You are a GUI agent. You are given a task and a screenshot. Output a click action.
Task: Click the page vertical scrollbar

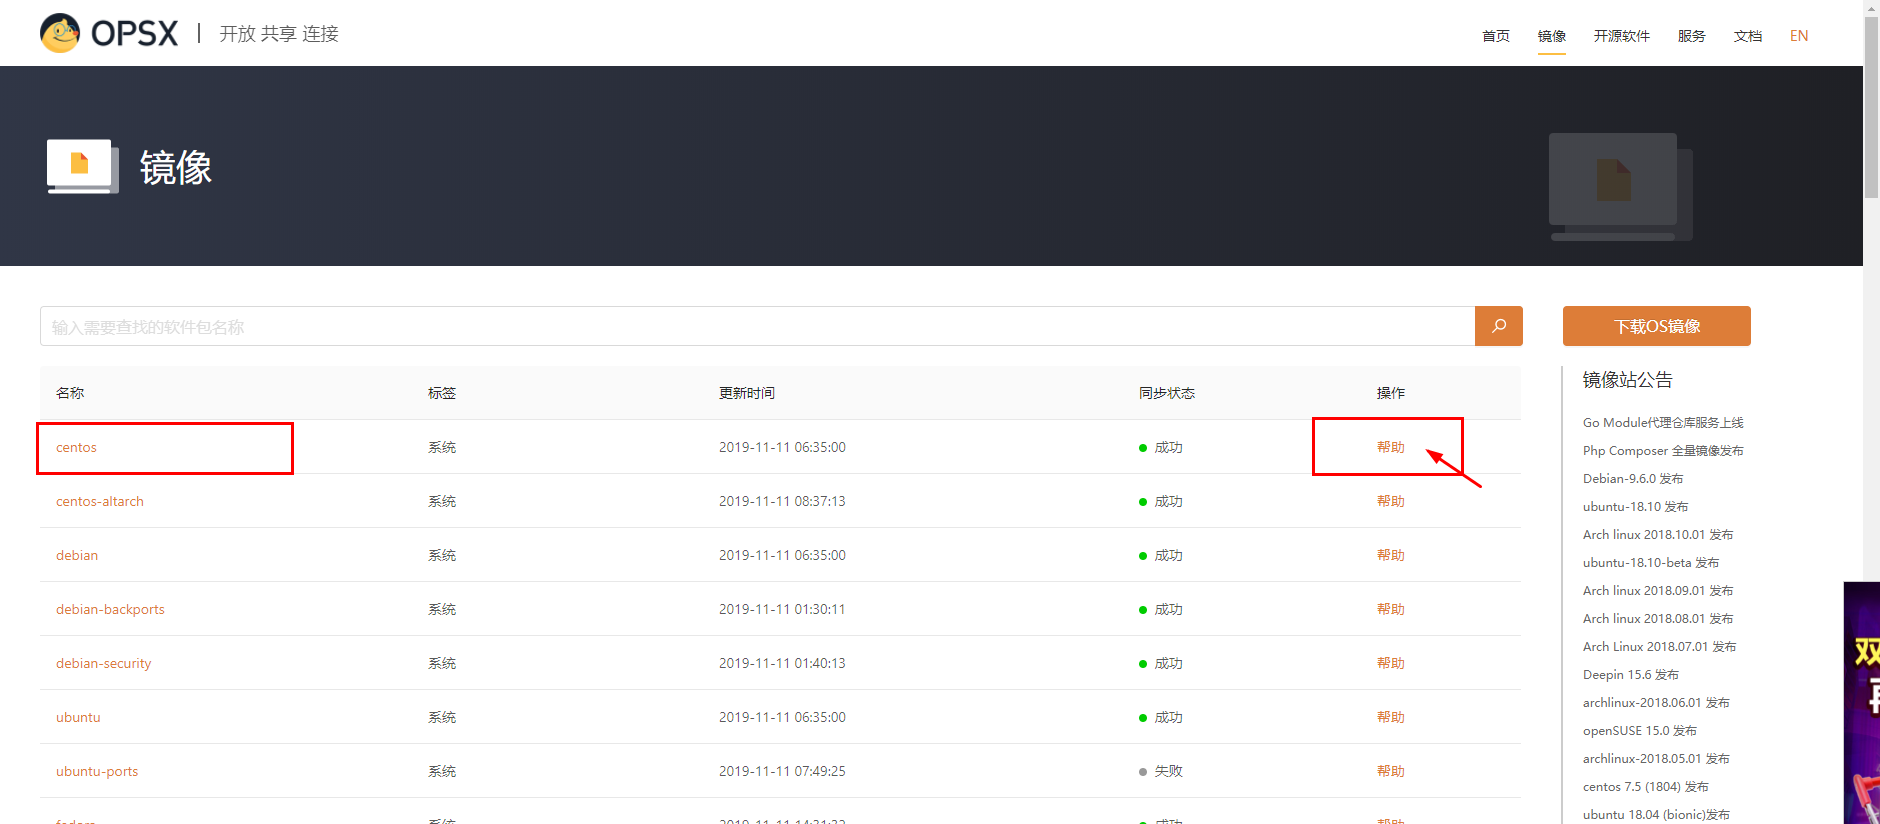coord(1871,110)
